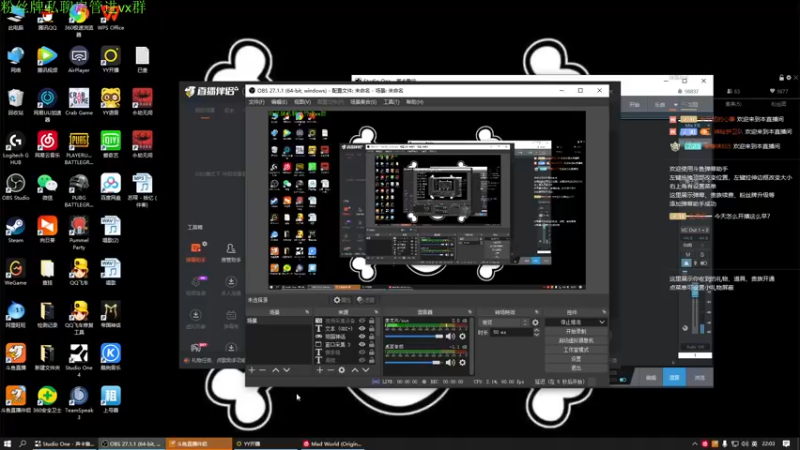Open OBS Edit menu

(279, 102)
